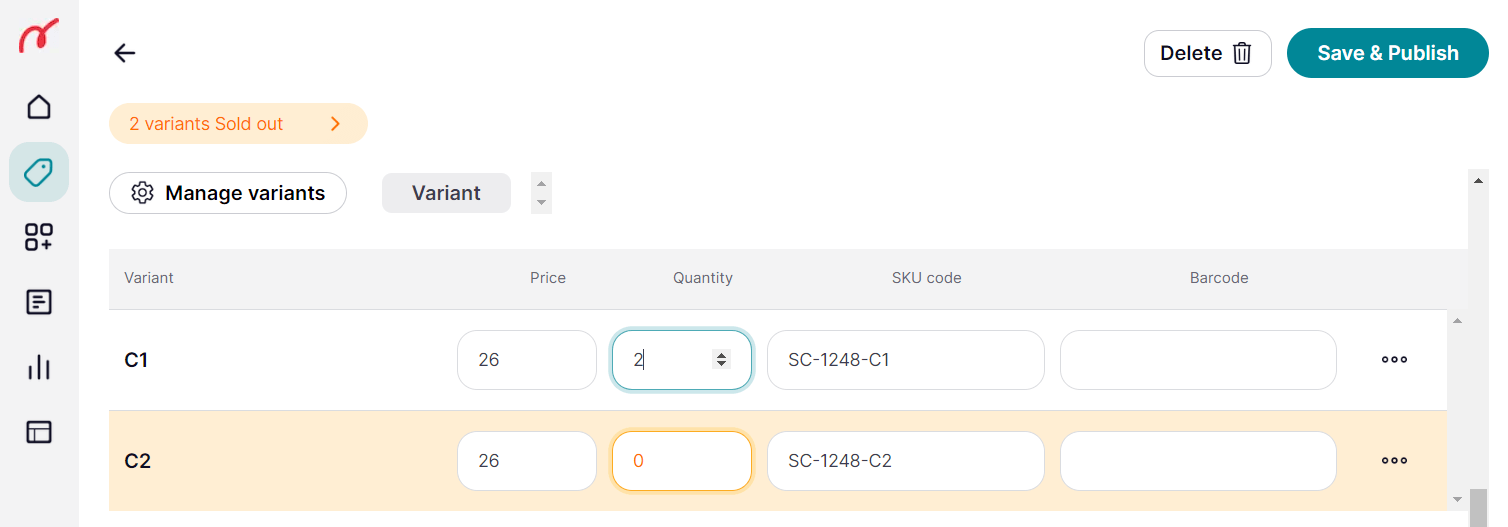Click the Manage variants button
This screenshot has width=1508, height=527.
(x=228, y=193)
